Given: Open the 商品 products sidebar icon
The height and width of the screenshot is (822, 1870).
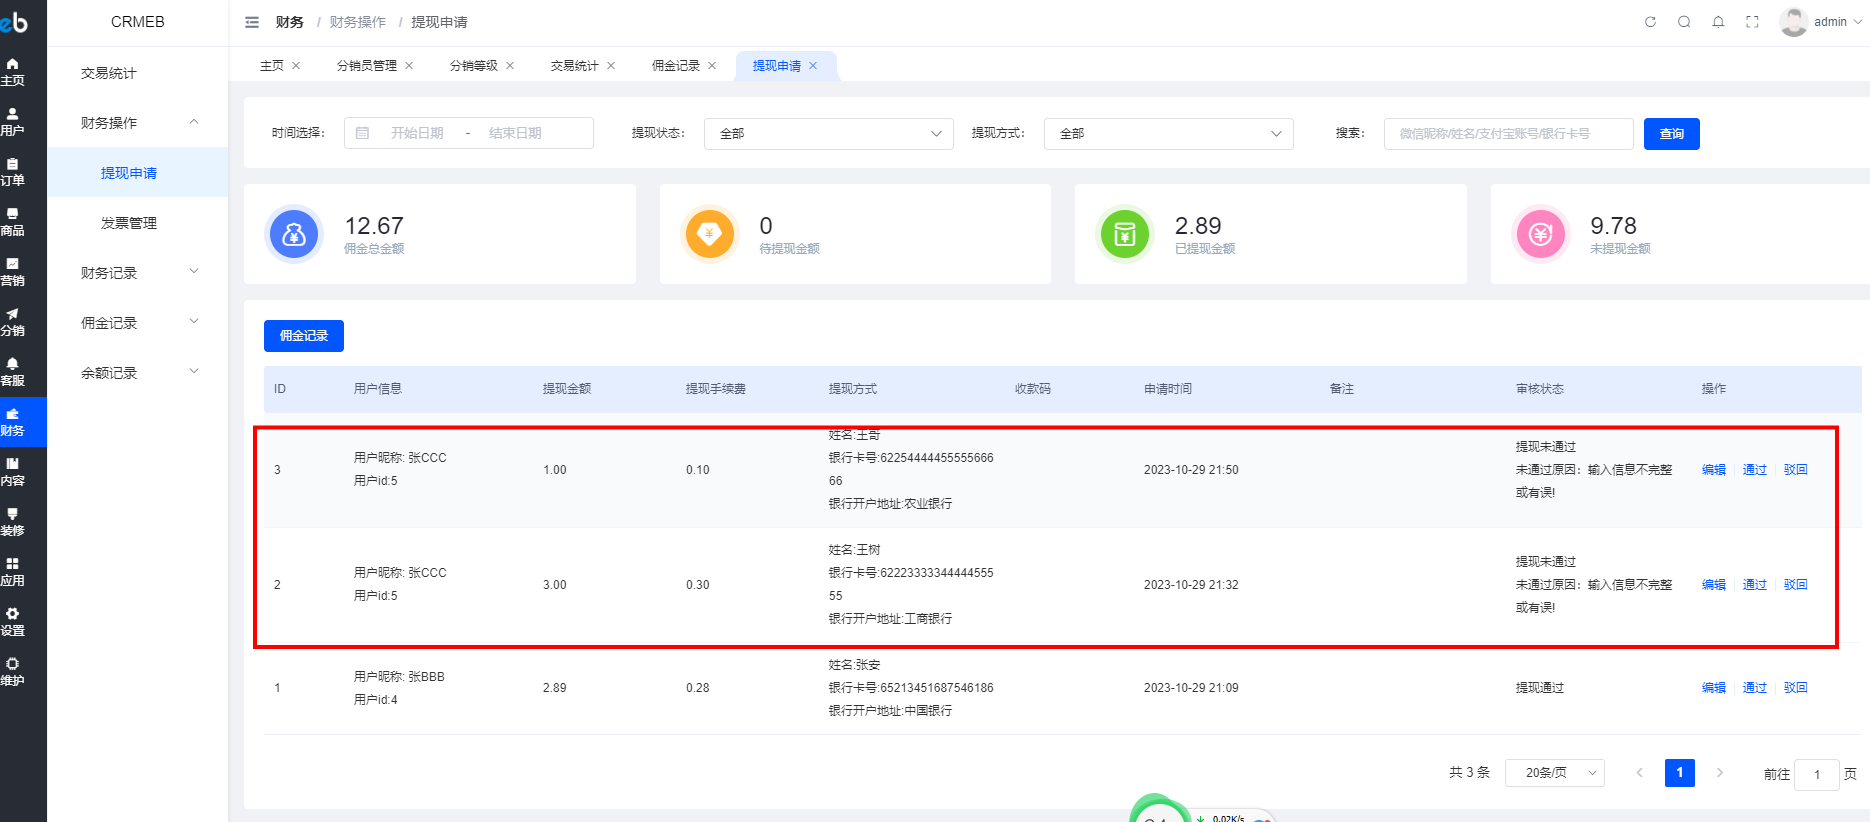Looking at the screenshot, I should [12, 222].
